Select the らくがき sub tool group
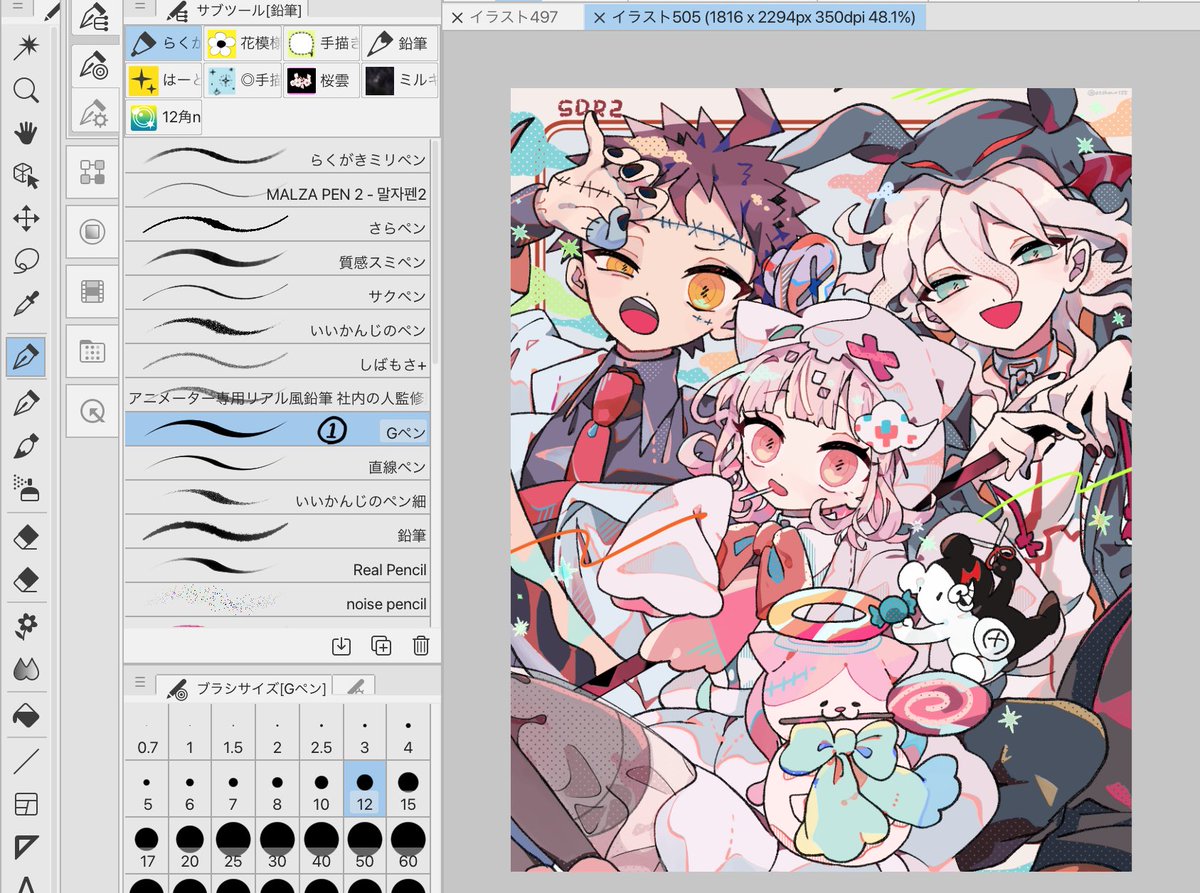Image resolution: width=1200 pixels, height=893 pixels. (x=164, y=43)
